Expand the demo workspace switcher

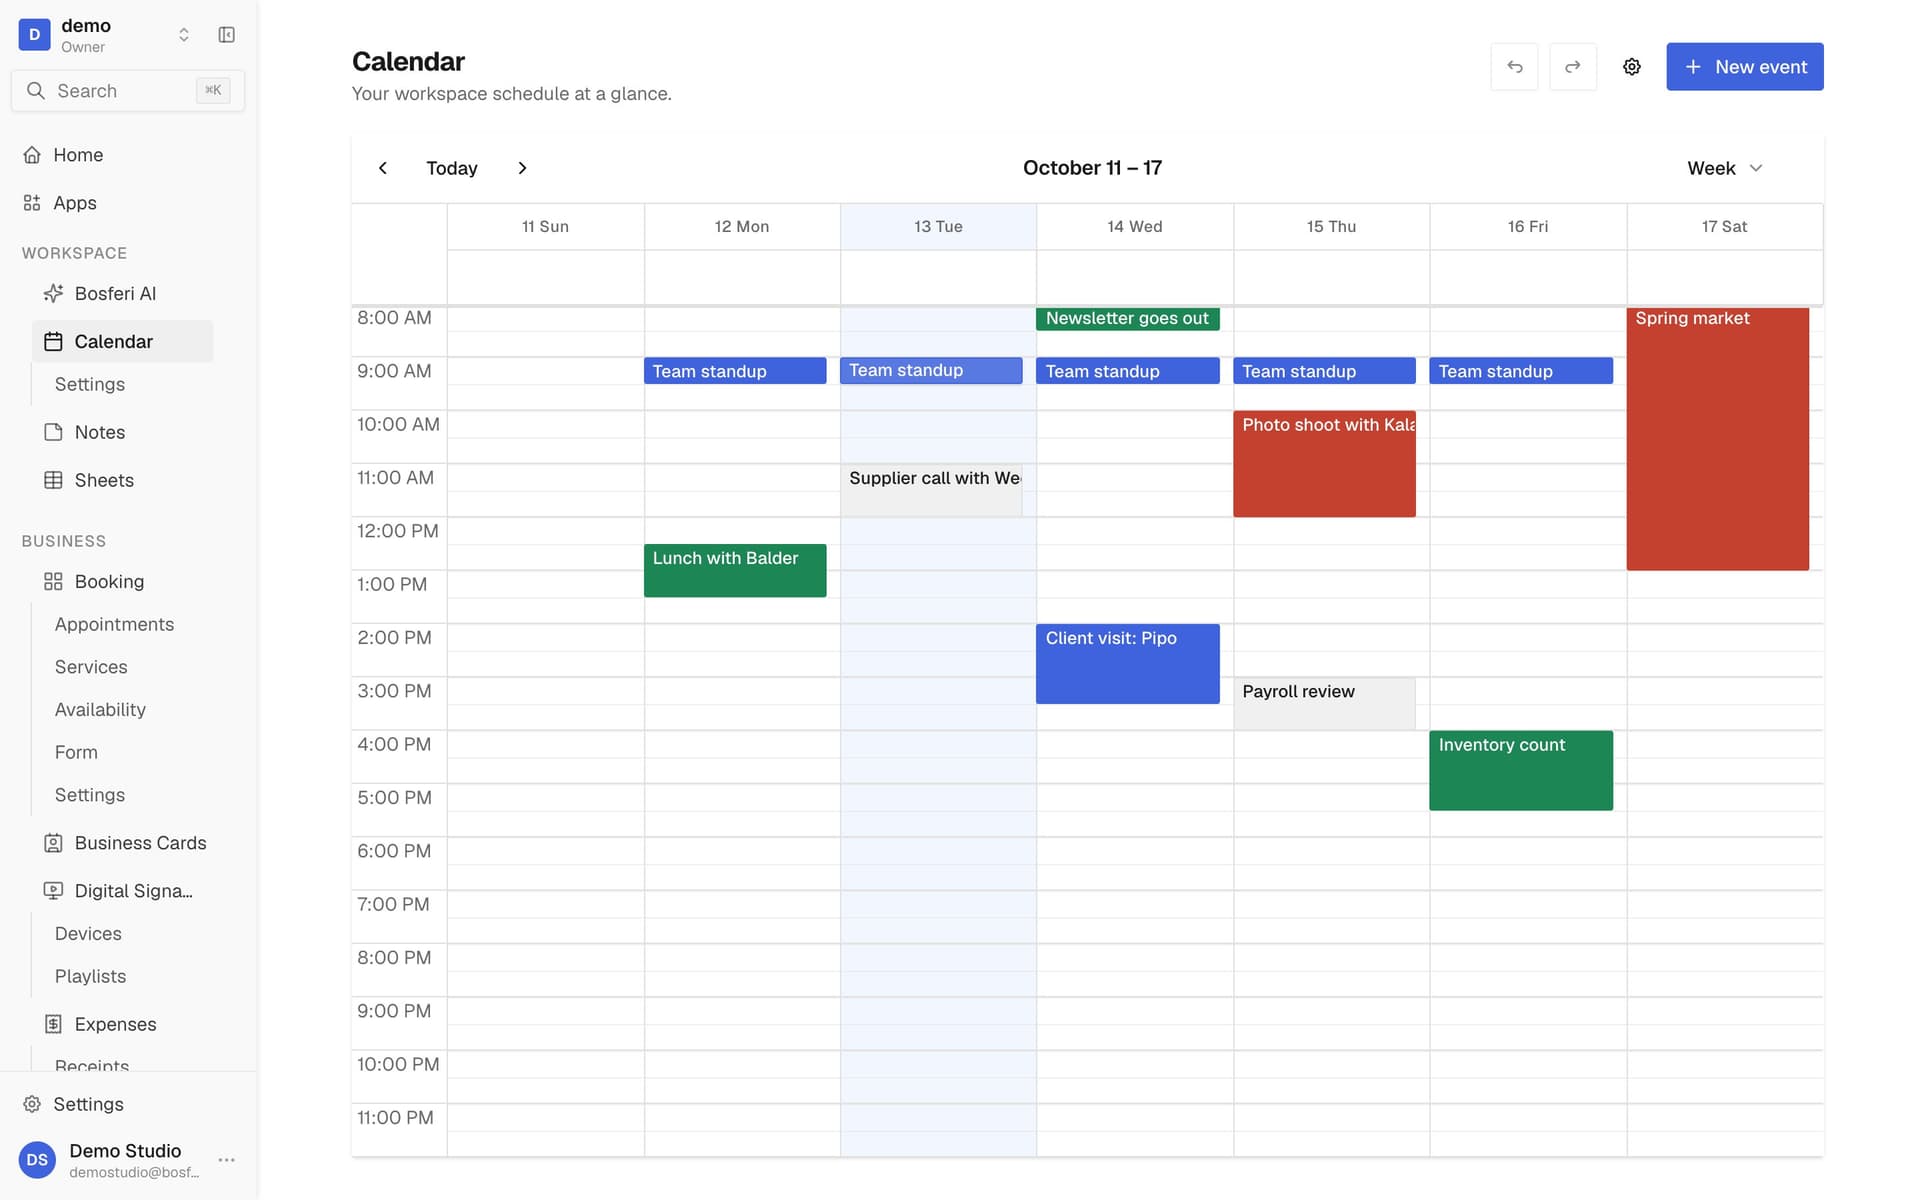[x=184, y=35]
